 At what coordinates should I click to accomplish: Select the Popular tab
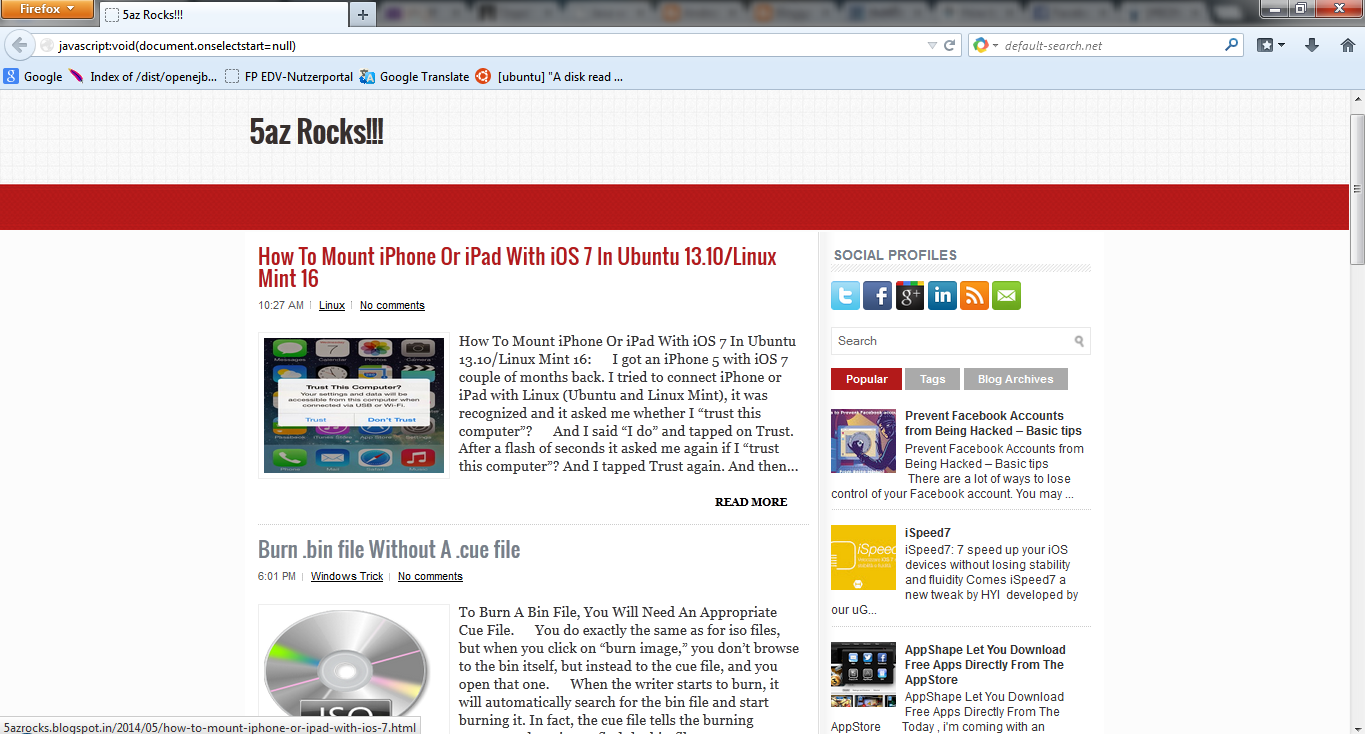point(866,379)
